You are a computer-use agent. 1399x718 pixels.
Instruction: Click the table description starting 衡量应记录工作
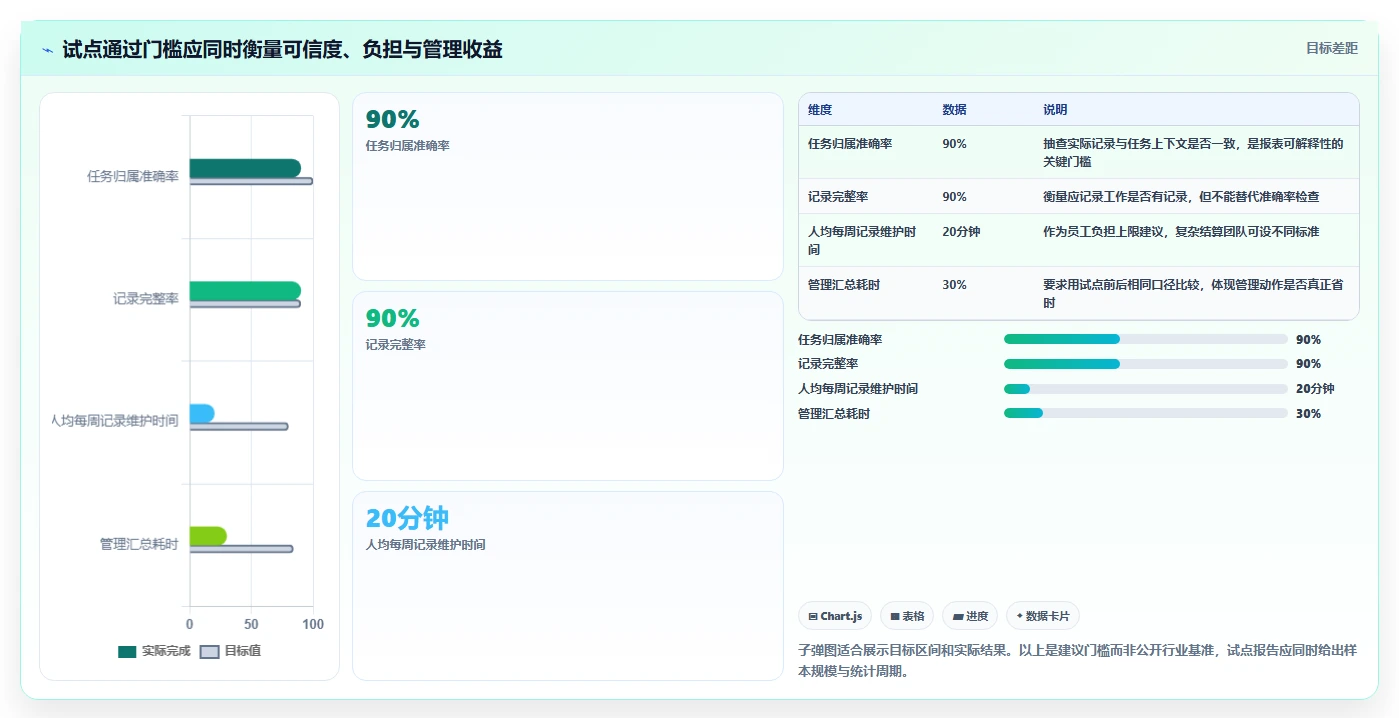point(1181,197)
